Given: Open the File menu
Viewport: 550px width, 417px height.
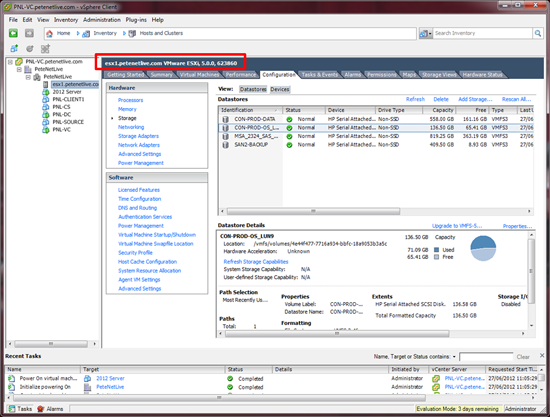Looking at the screenshot, I should [13, 20].
